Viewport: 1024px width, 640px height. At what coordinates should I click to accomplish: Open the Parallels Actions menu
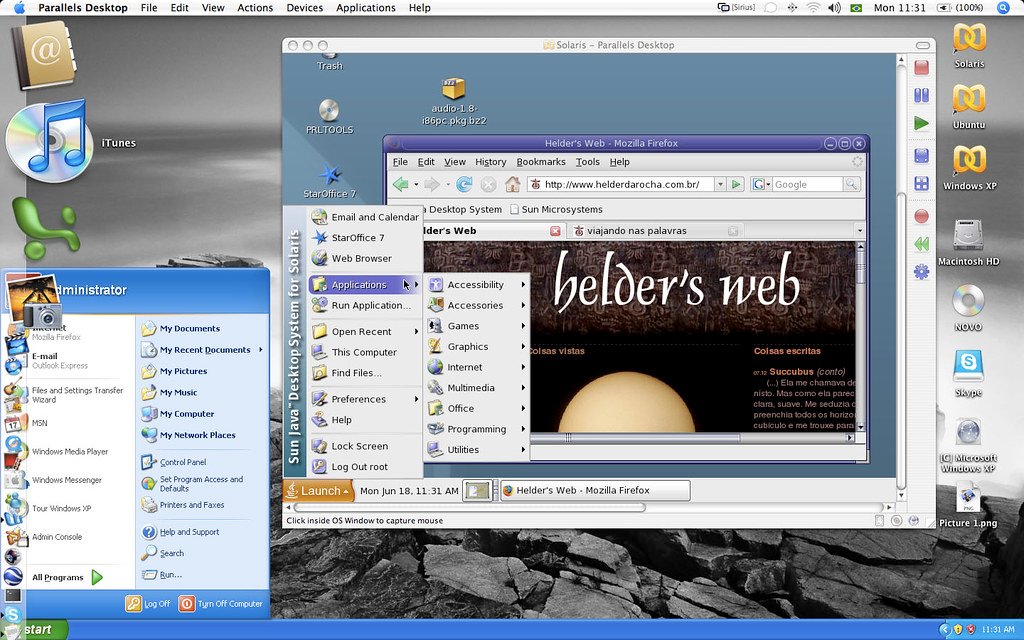(255, 8)
